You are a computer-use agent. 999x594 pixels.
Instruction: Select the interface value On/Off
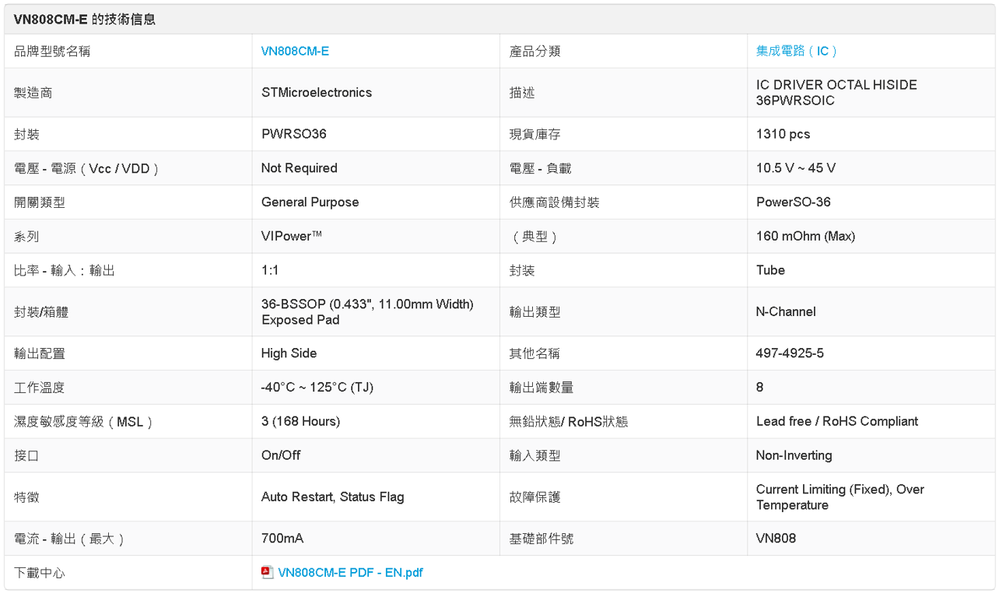pyautogui.click(x=281, y=455)
